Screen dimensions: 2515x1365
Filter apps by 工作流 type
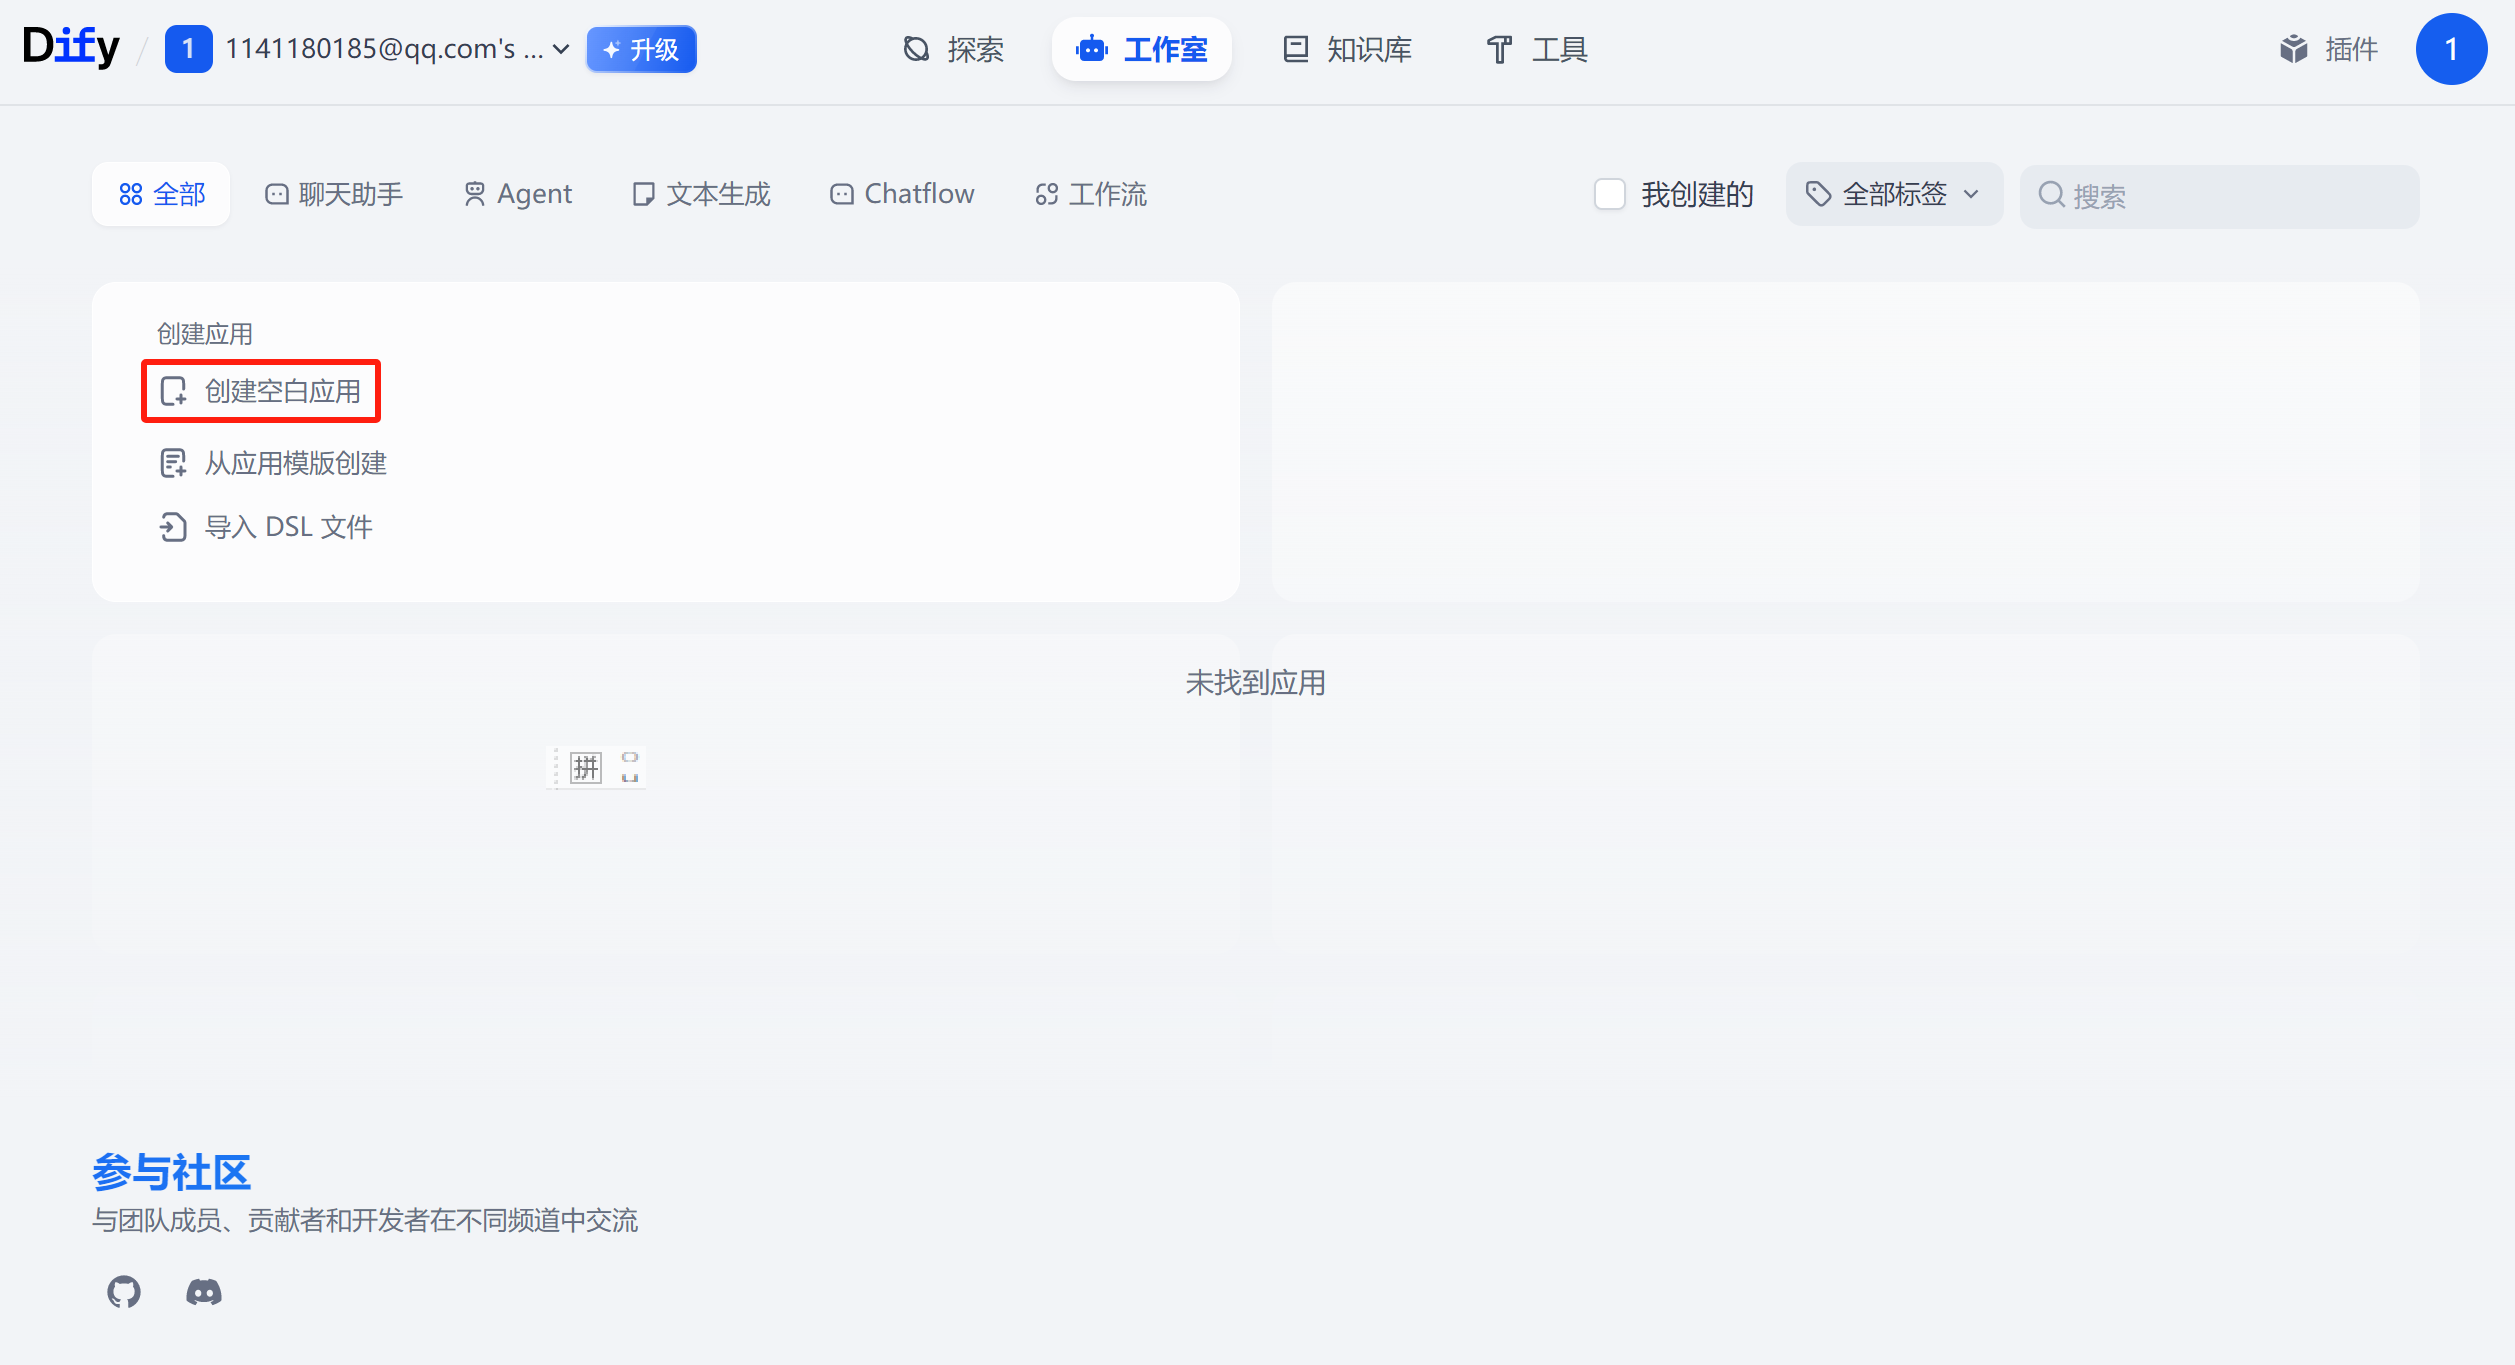click(x=1091, y=194)
